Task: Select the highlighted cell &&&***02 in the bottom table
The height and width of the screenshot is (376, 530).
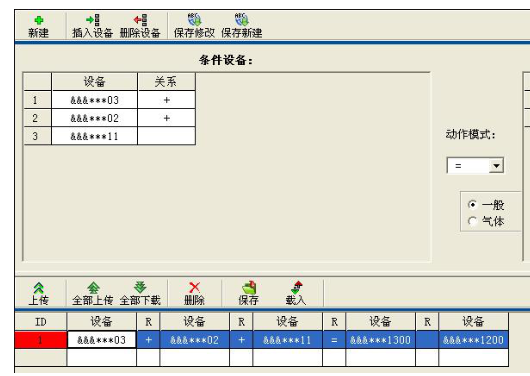Action: tap(195, 340)
